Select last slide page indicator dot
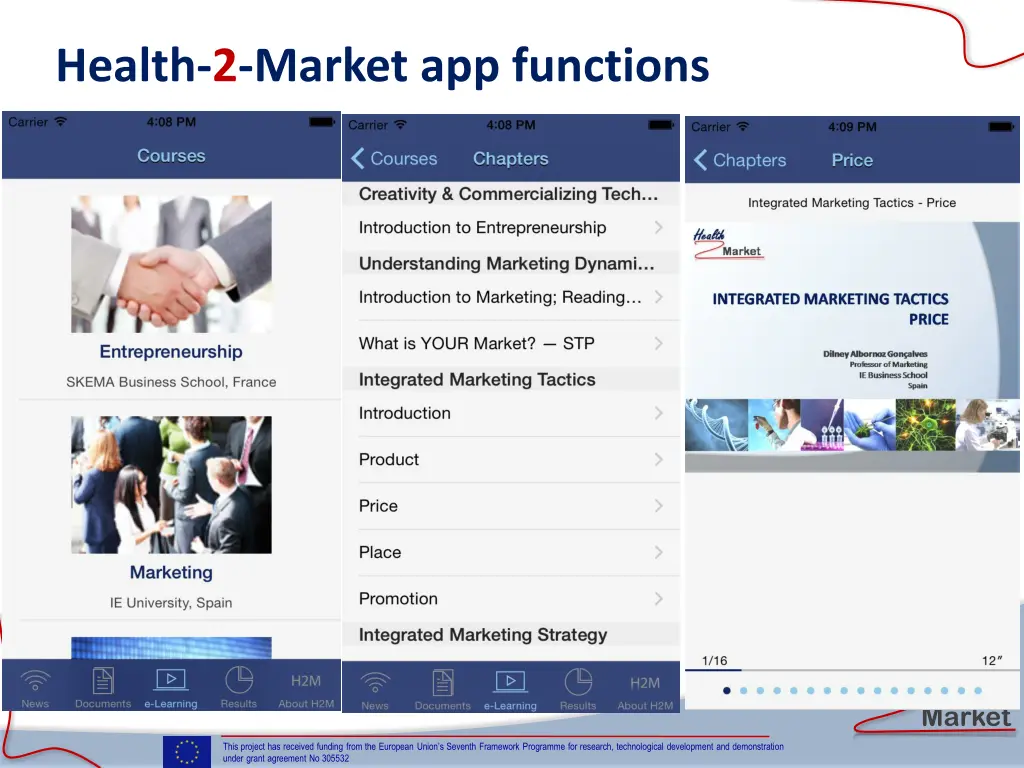Viewport: 1024px width, 768px height. click(x=978, y=690)
